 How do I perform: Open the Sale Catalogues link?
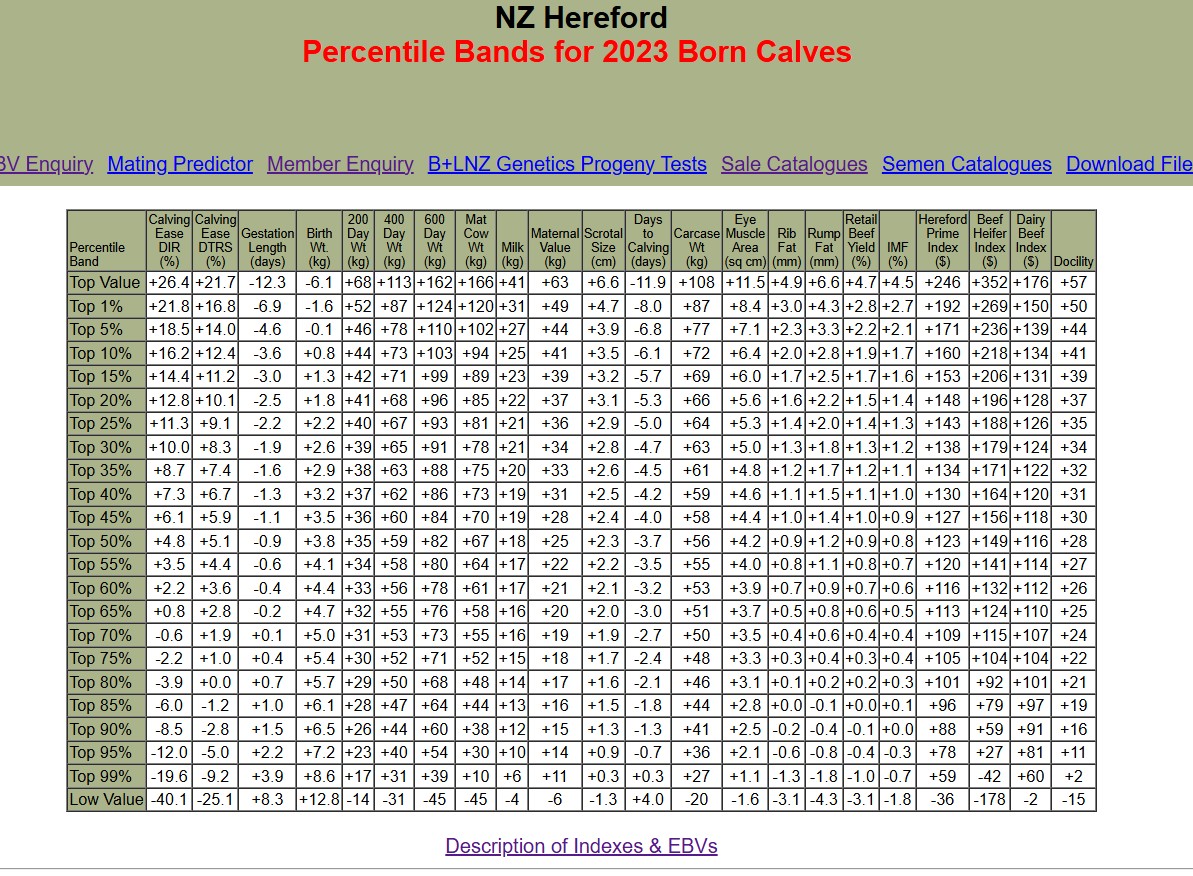(x=794, y=164)
